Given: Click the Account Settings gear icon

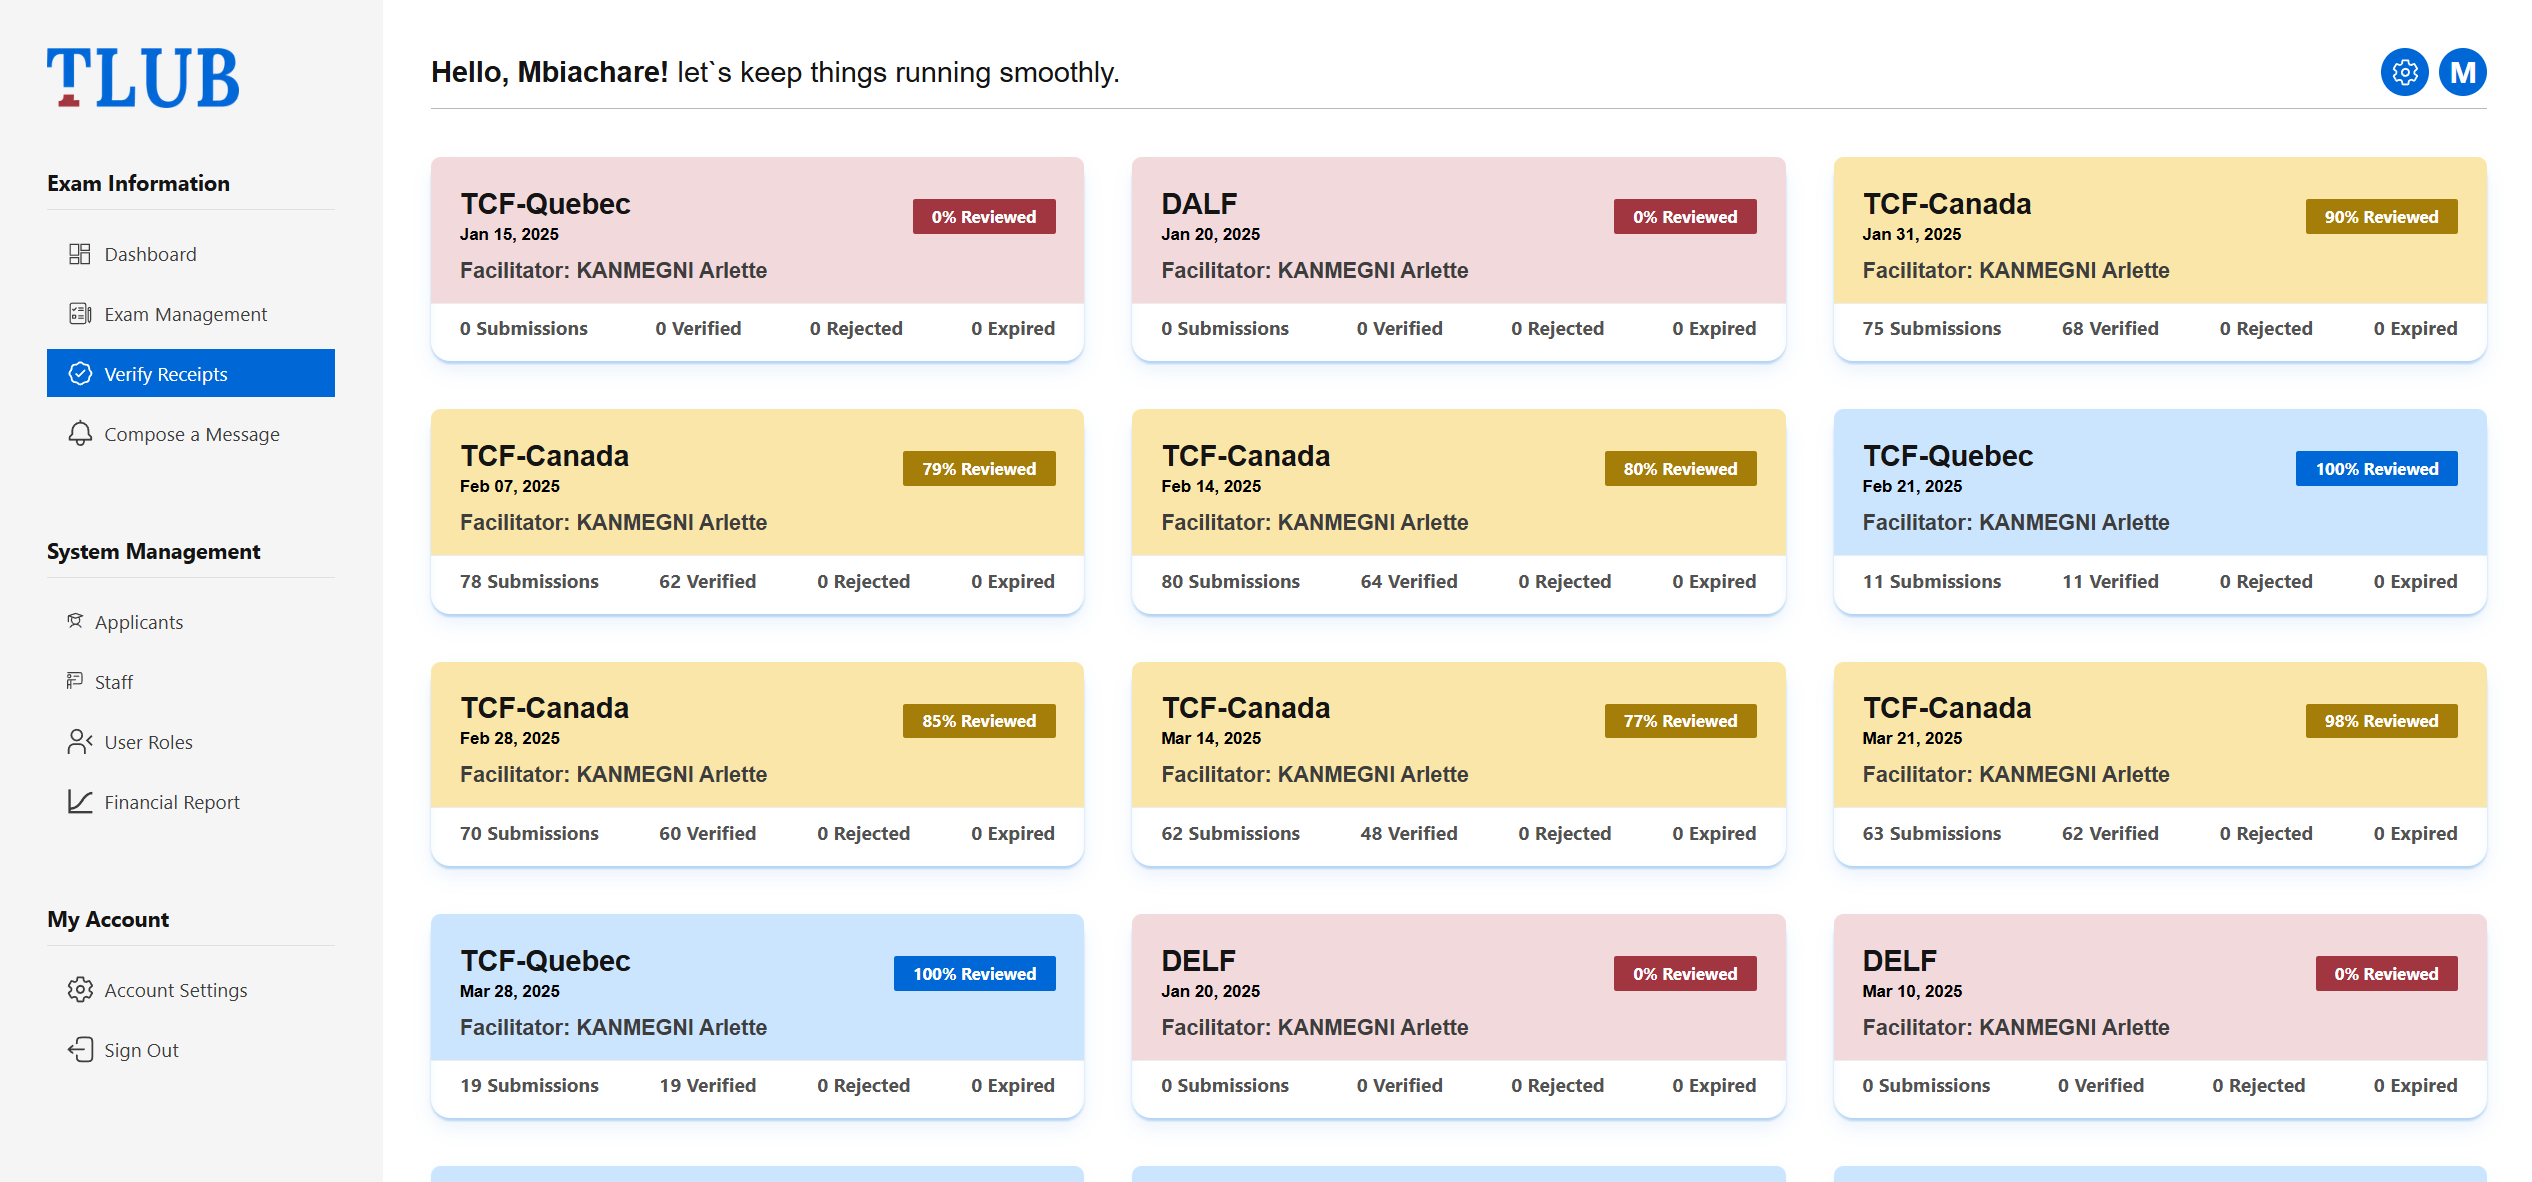Looking at the screenshot, I should pyautogui.click(x=79, y=990).
